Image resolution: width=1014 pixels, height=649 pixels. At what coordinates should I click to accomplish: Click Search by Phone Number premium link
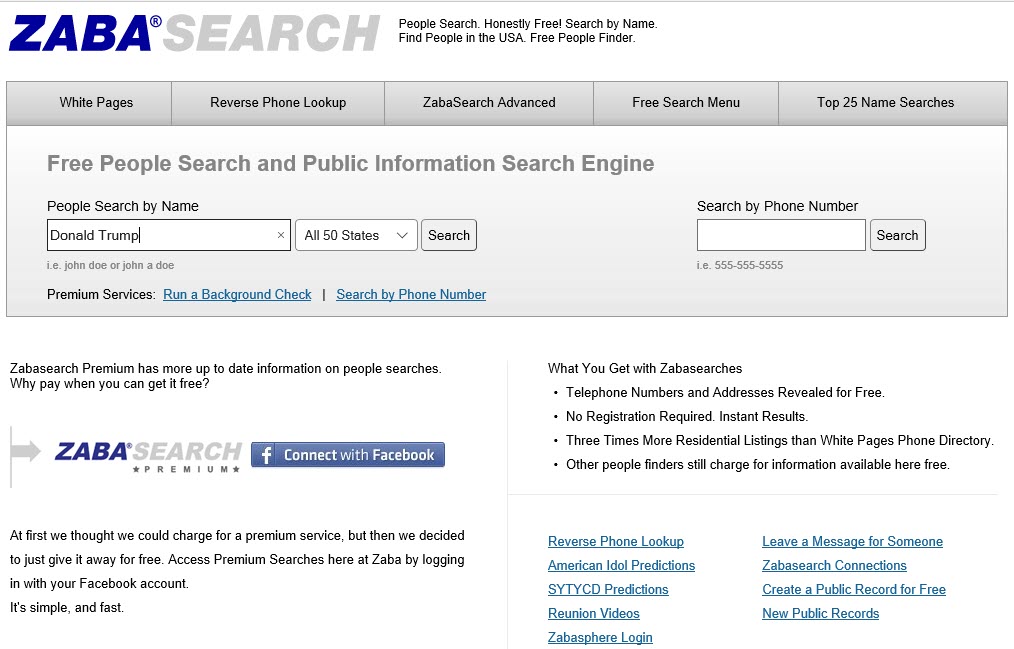[x=410, y=294]
